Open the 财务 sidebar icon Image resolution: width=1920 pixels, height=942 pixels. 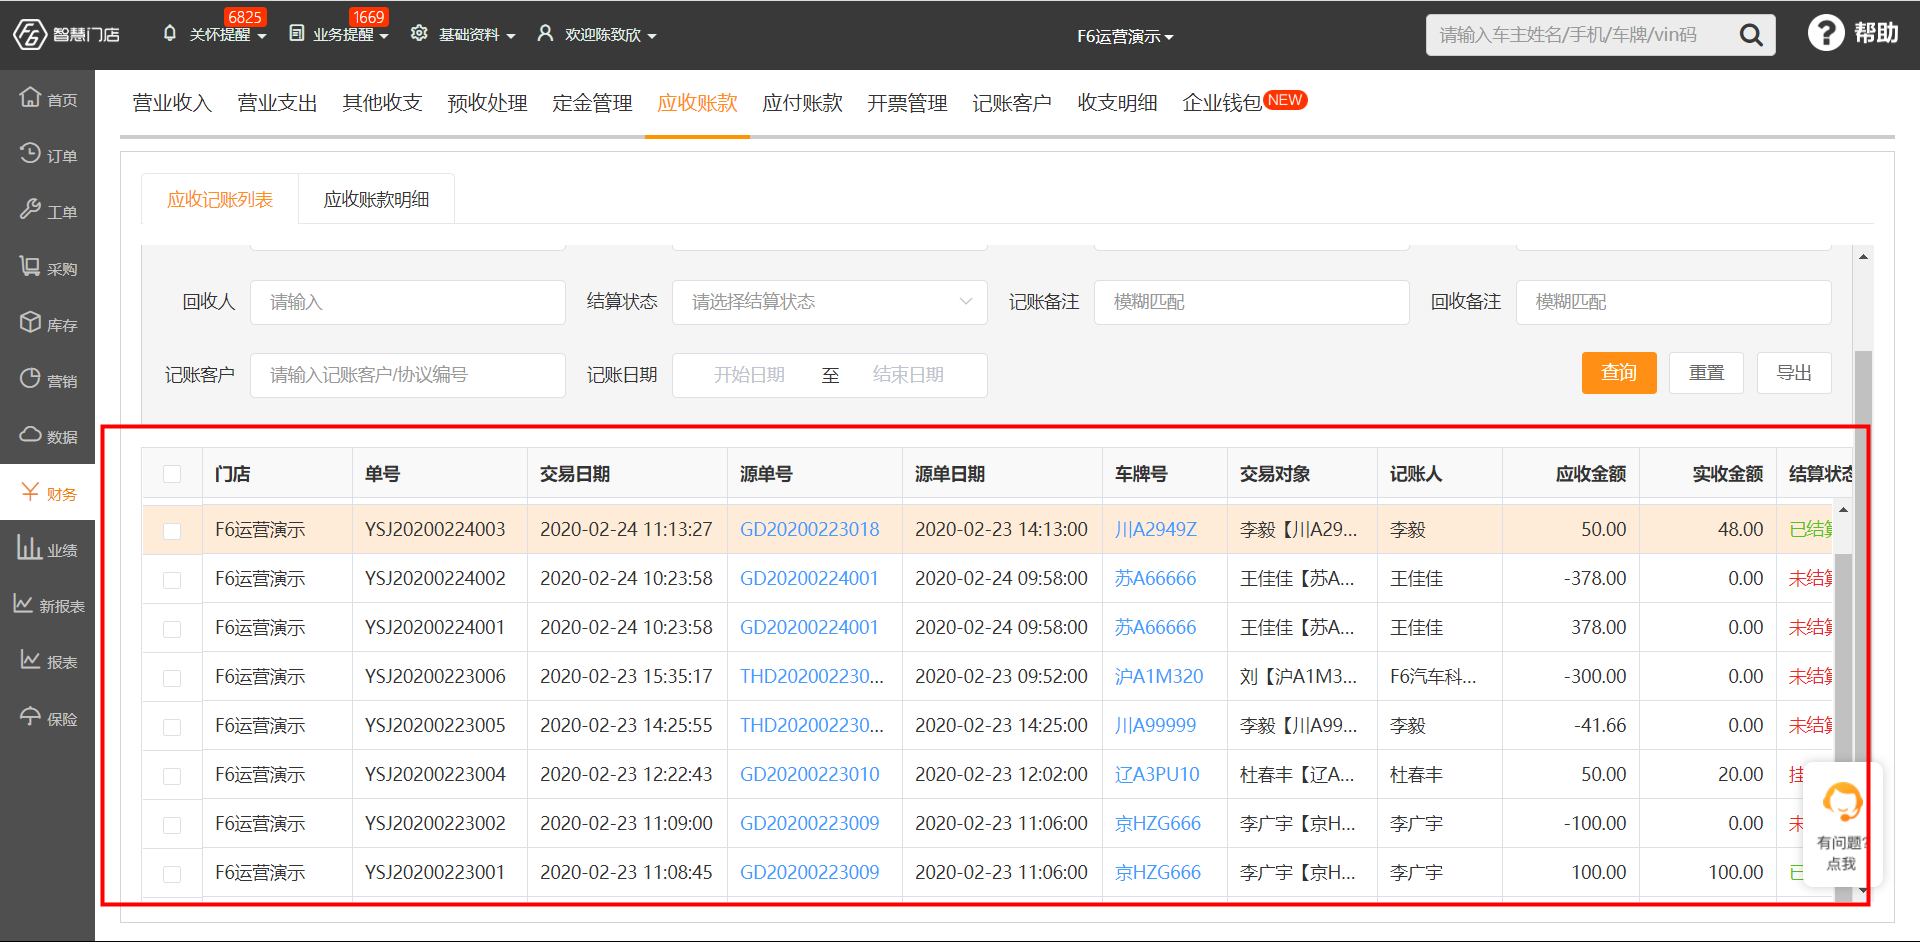point(30,491)
